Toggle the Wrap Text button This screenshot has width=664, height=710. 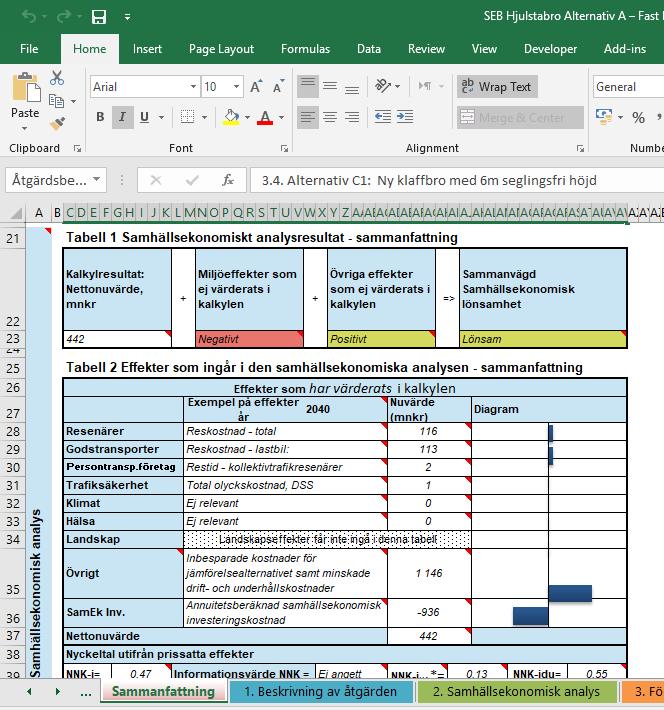coord(497,86)
